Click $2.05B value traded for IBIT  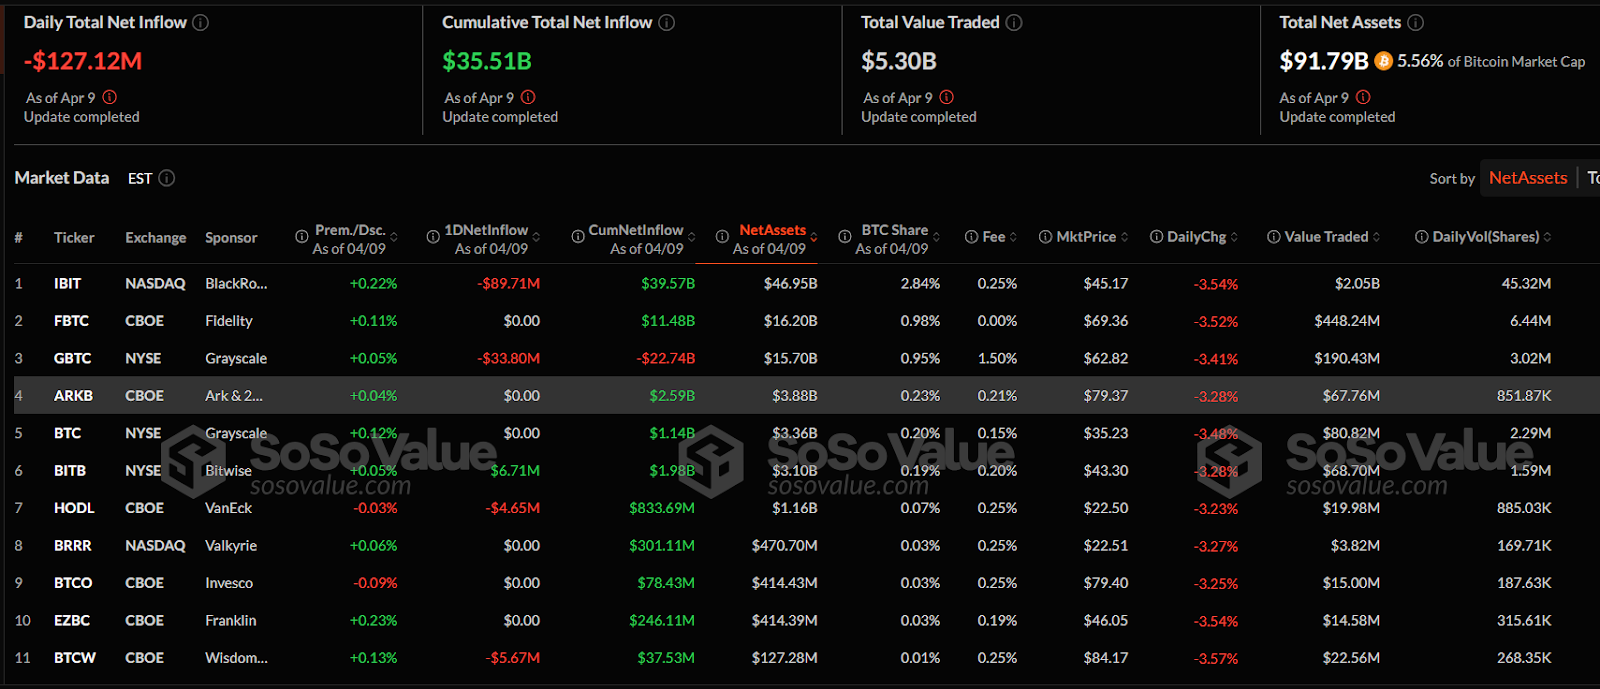click(x=1357, y=284)
